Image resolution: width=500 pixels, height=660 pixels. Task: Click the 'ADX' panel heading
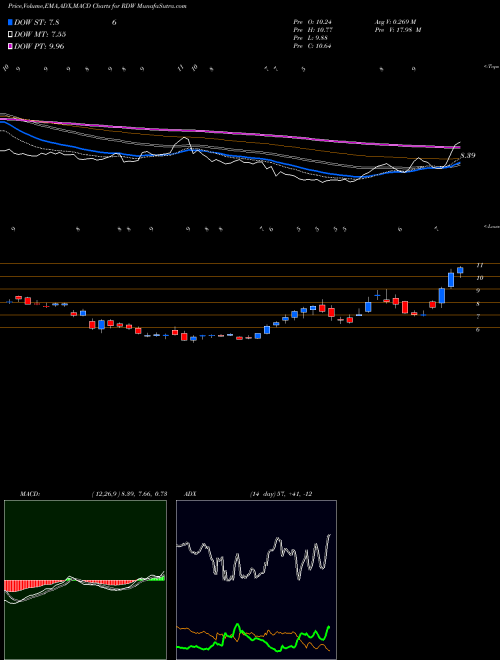pos(190,494)
